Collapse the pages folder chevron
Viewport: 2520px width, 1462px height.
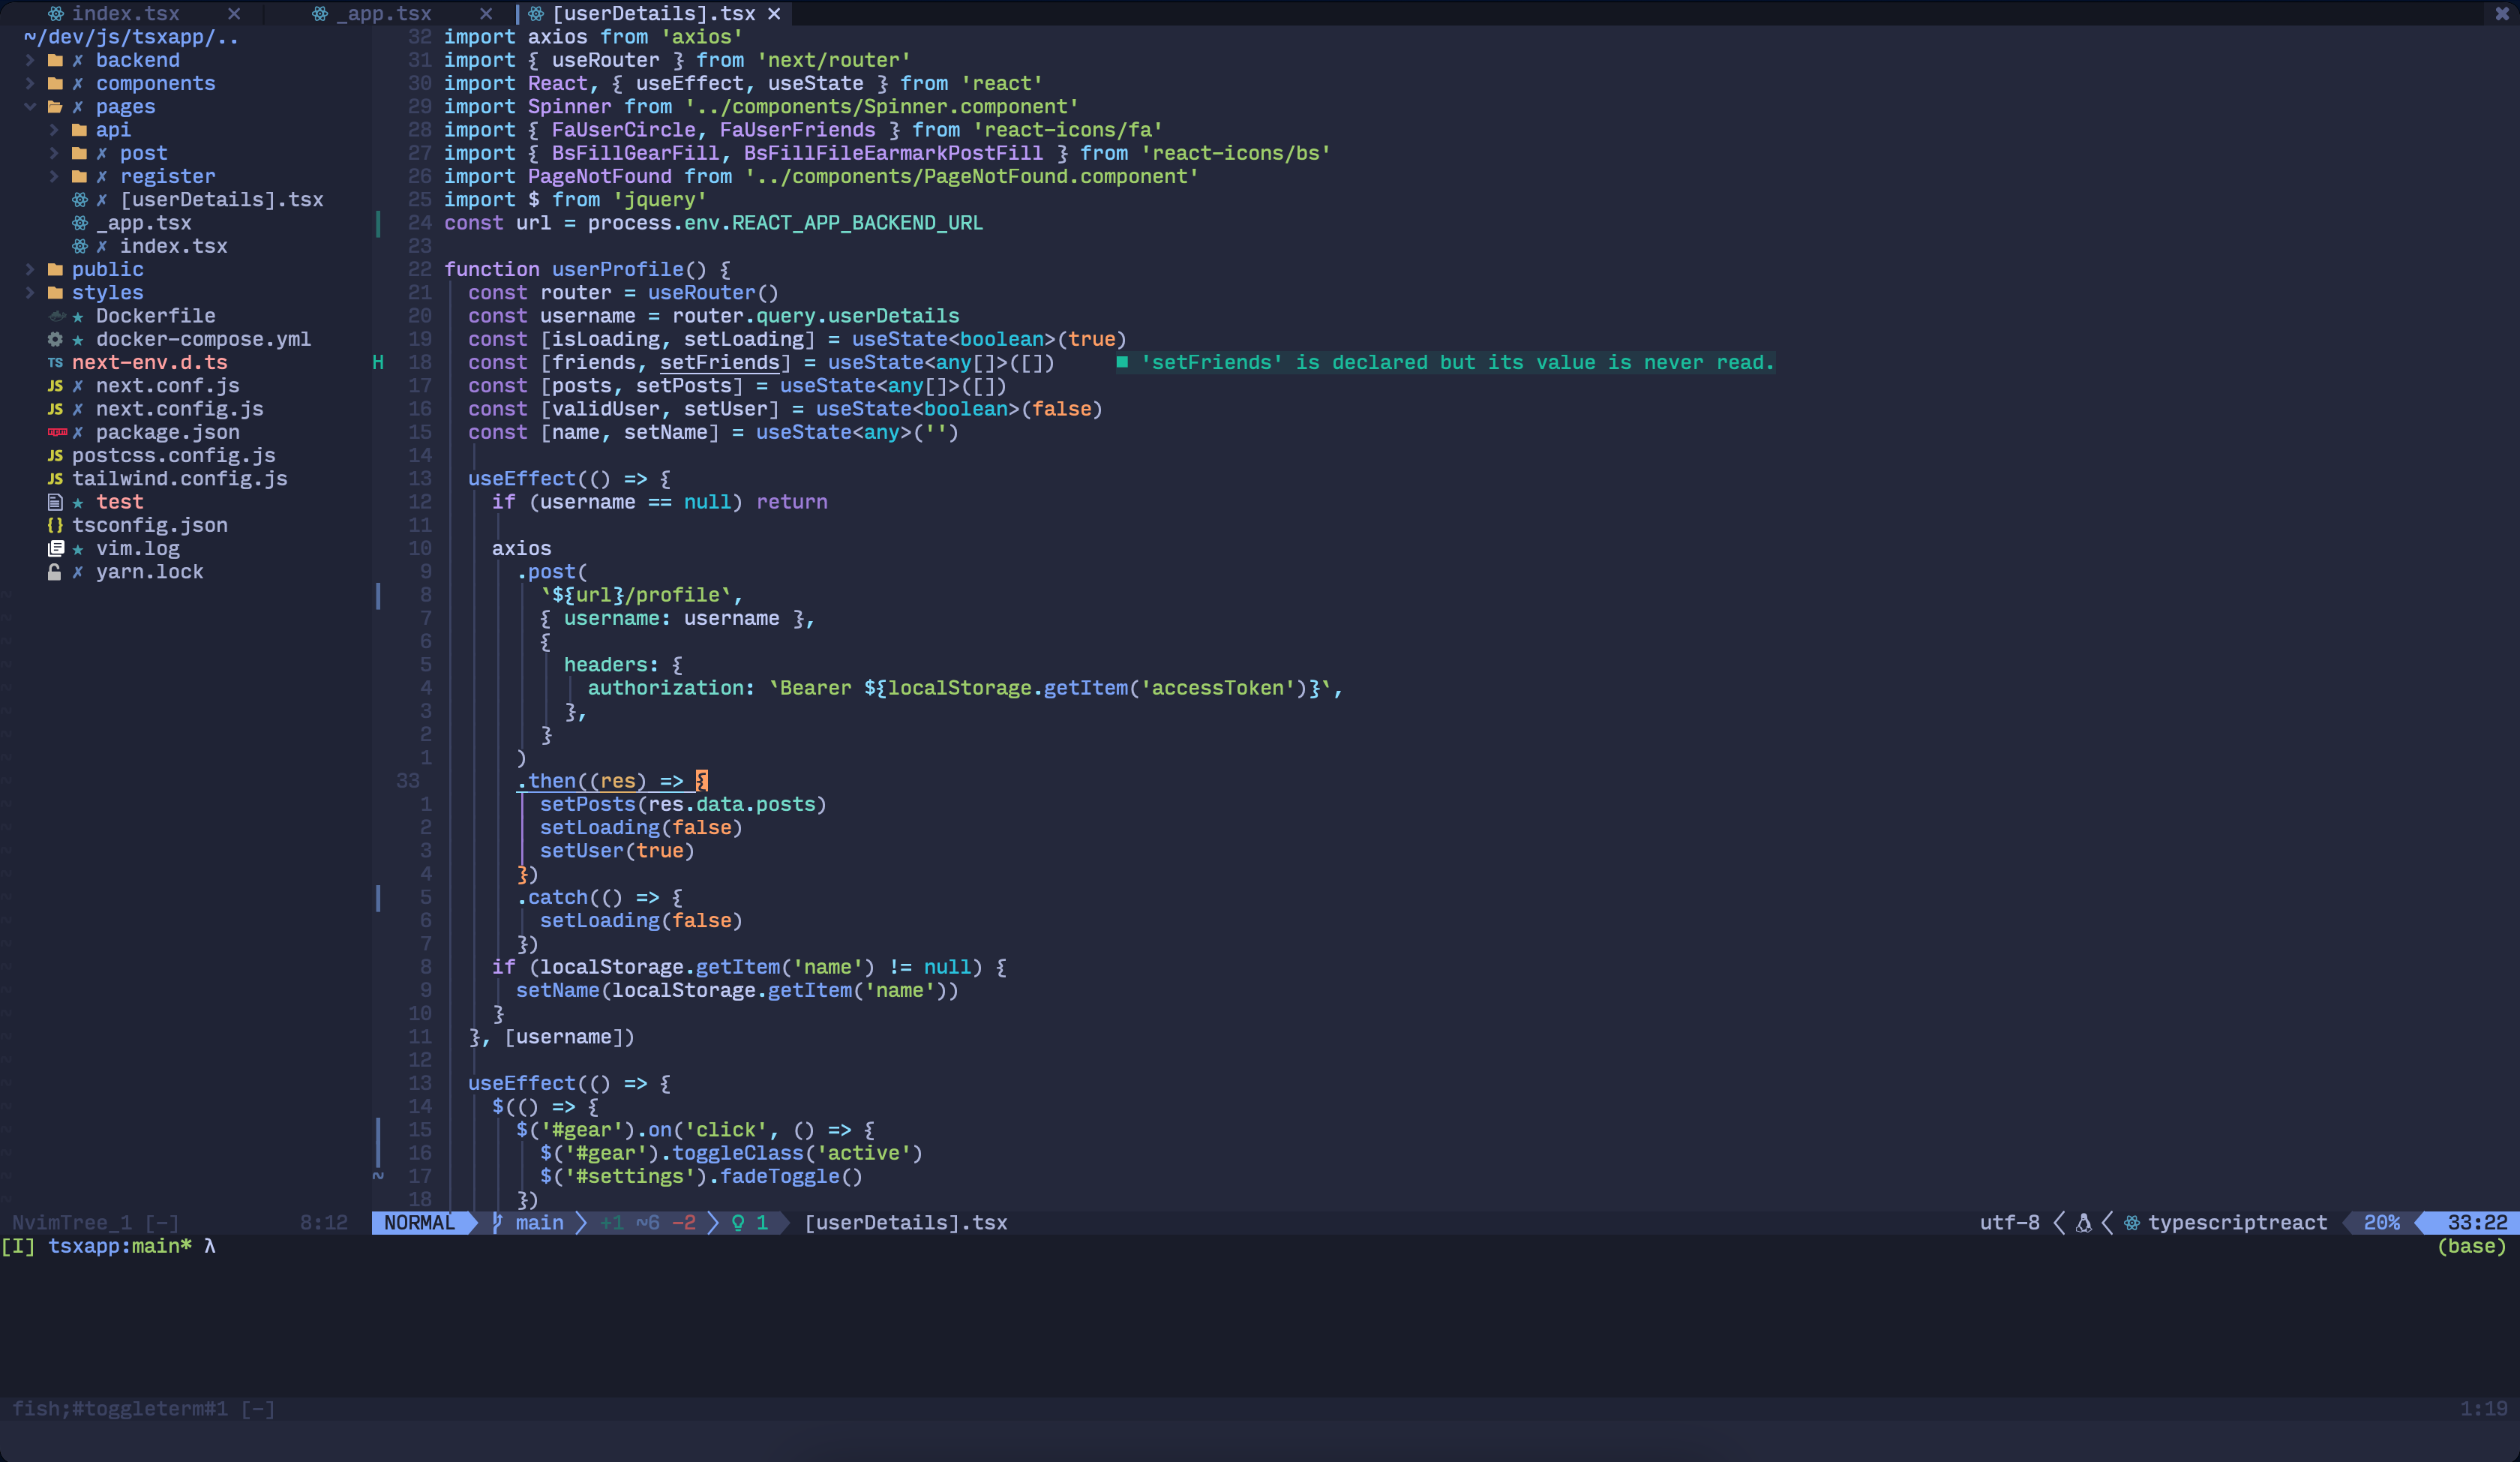coord(30,106)
